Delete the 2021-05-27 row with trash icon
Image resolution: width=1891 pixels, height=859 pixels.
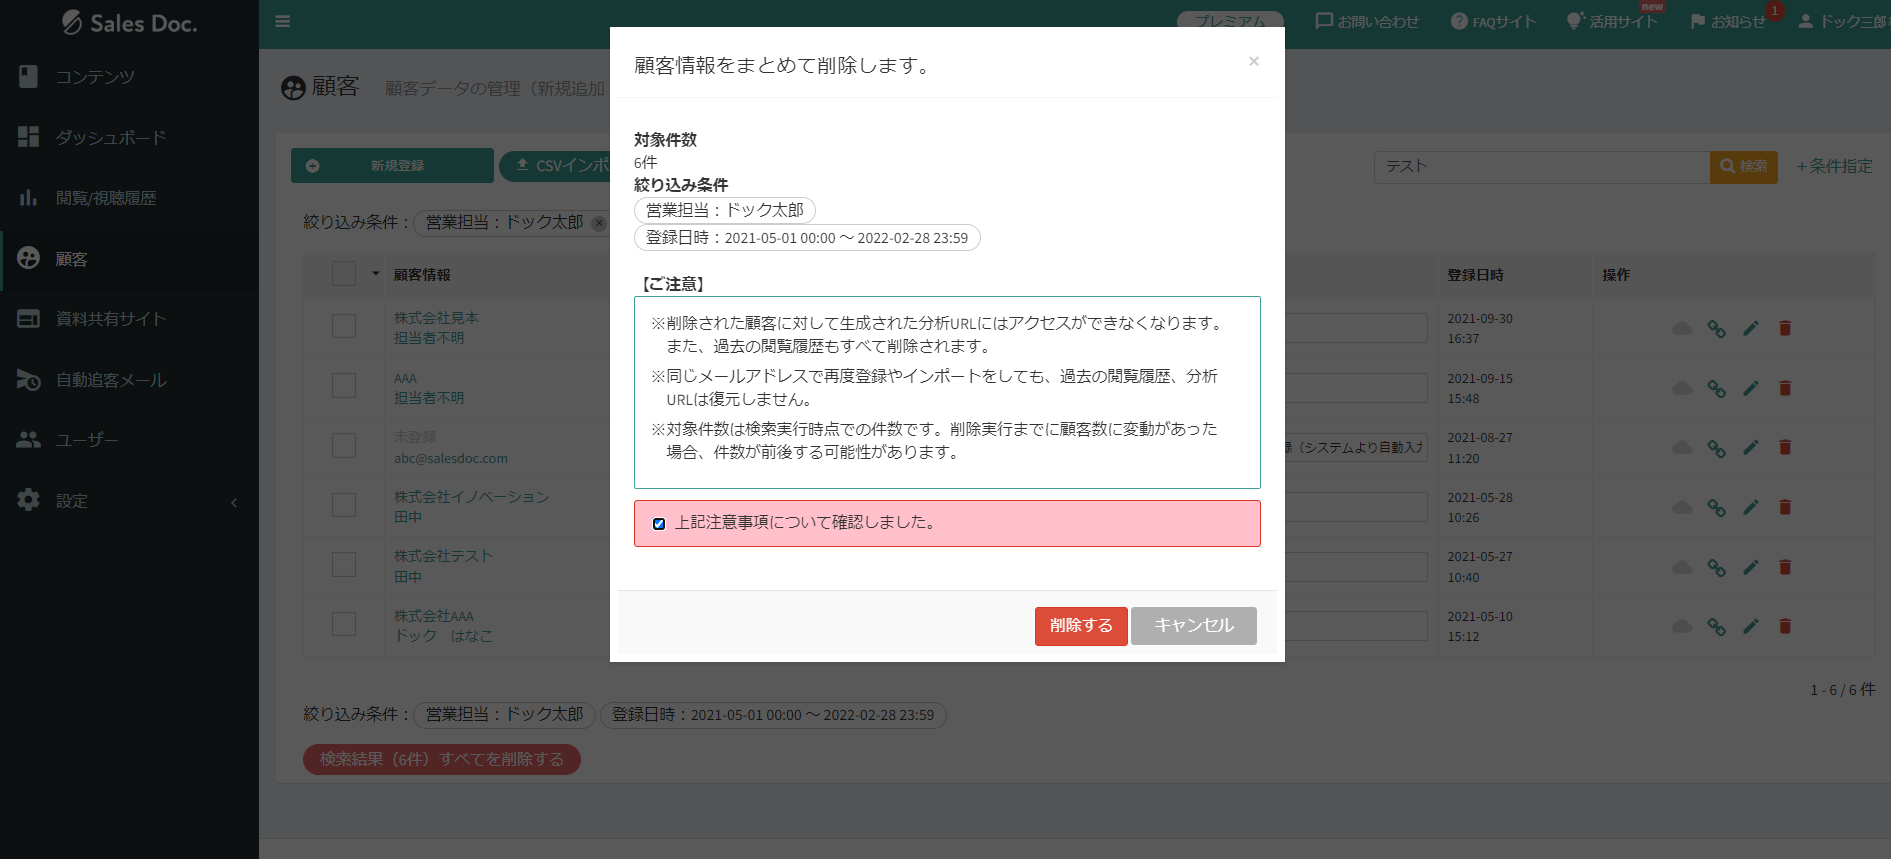tap(1785, 567)
